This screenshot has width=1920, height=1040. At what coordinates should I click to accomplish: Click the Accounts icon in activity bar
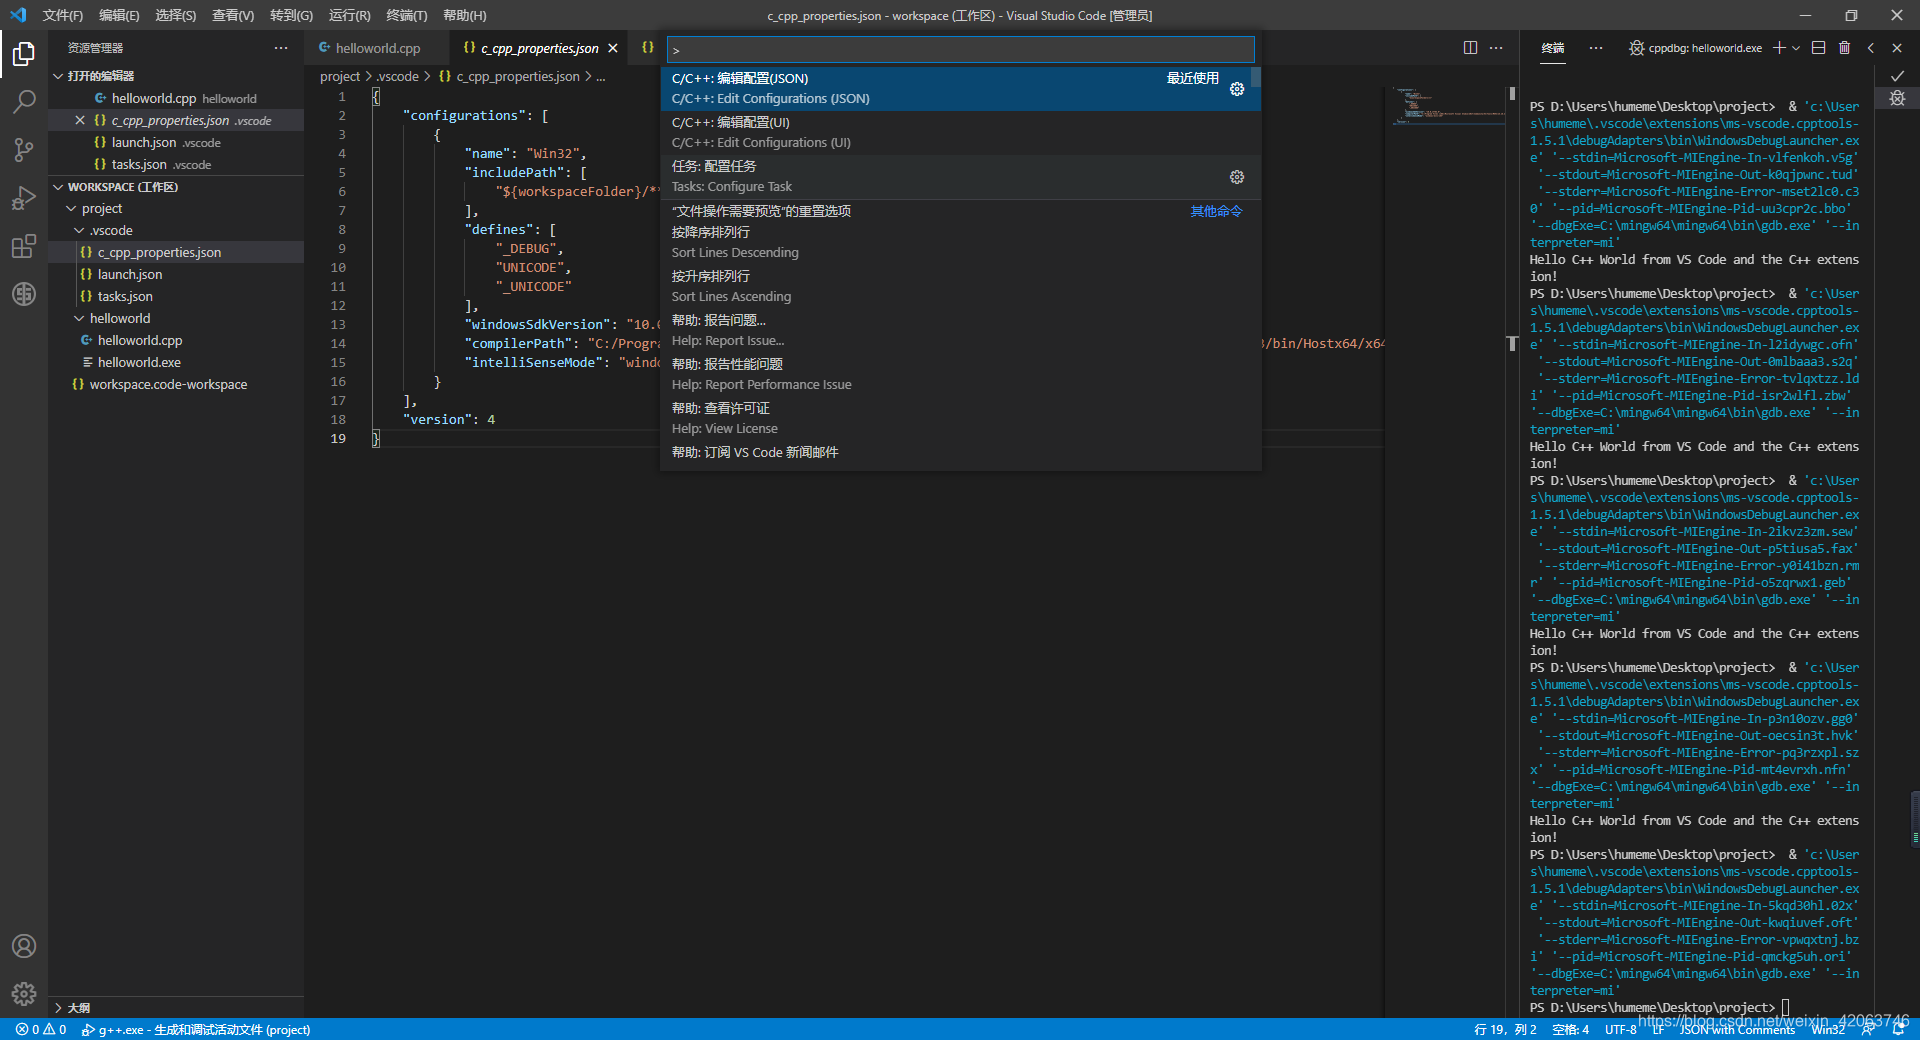click(24, 946)
